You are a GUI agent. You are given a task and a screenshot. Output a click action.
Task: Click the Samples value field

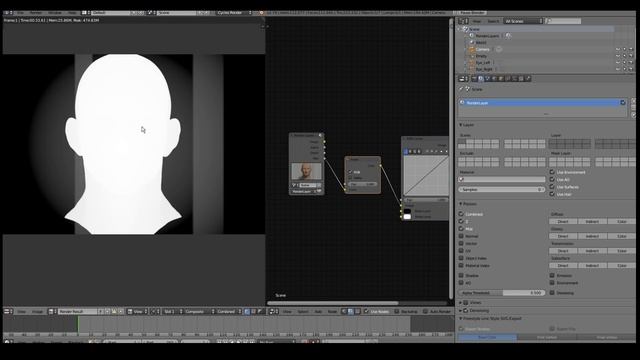[x=502, y=189]
